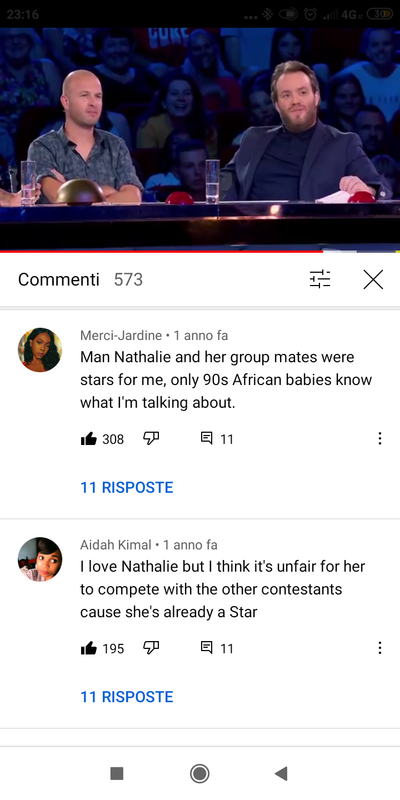
Task: Open more options for Merci-Jardine's comment
Action: [379, 439]
